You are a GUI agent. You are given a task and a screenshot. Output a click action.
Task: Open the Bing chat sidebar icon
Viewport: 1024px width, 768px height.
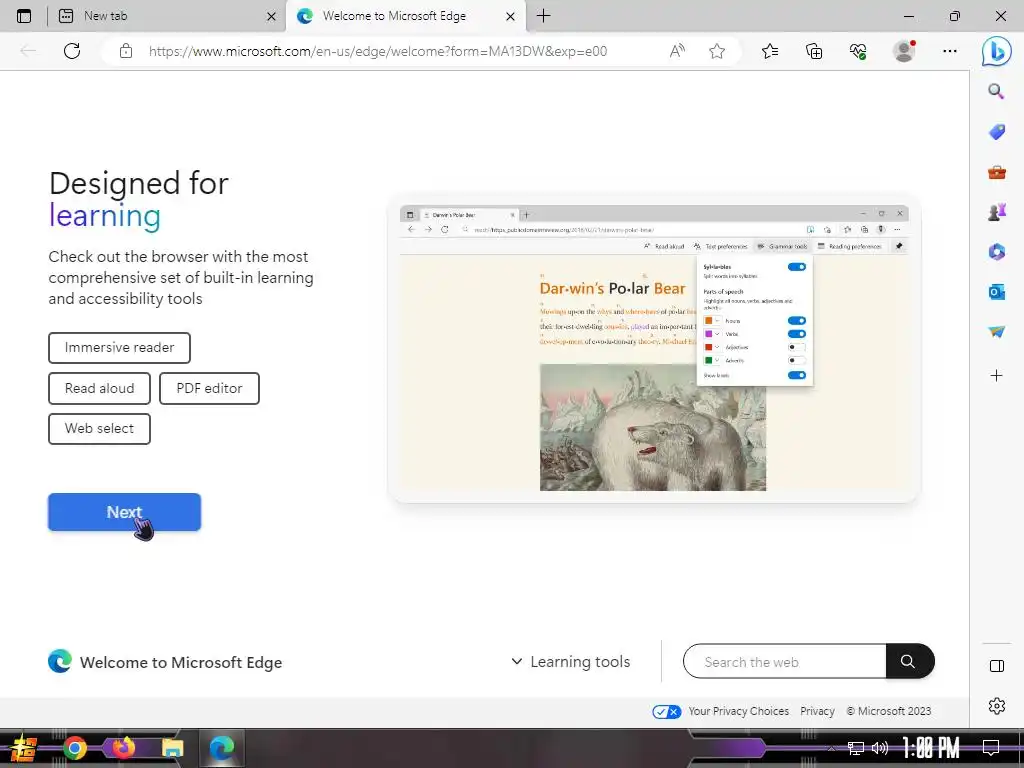pos(997,52)
